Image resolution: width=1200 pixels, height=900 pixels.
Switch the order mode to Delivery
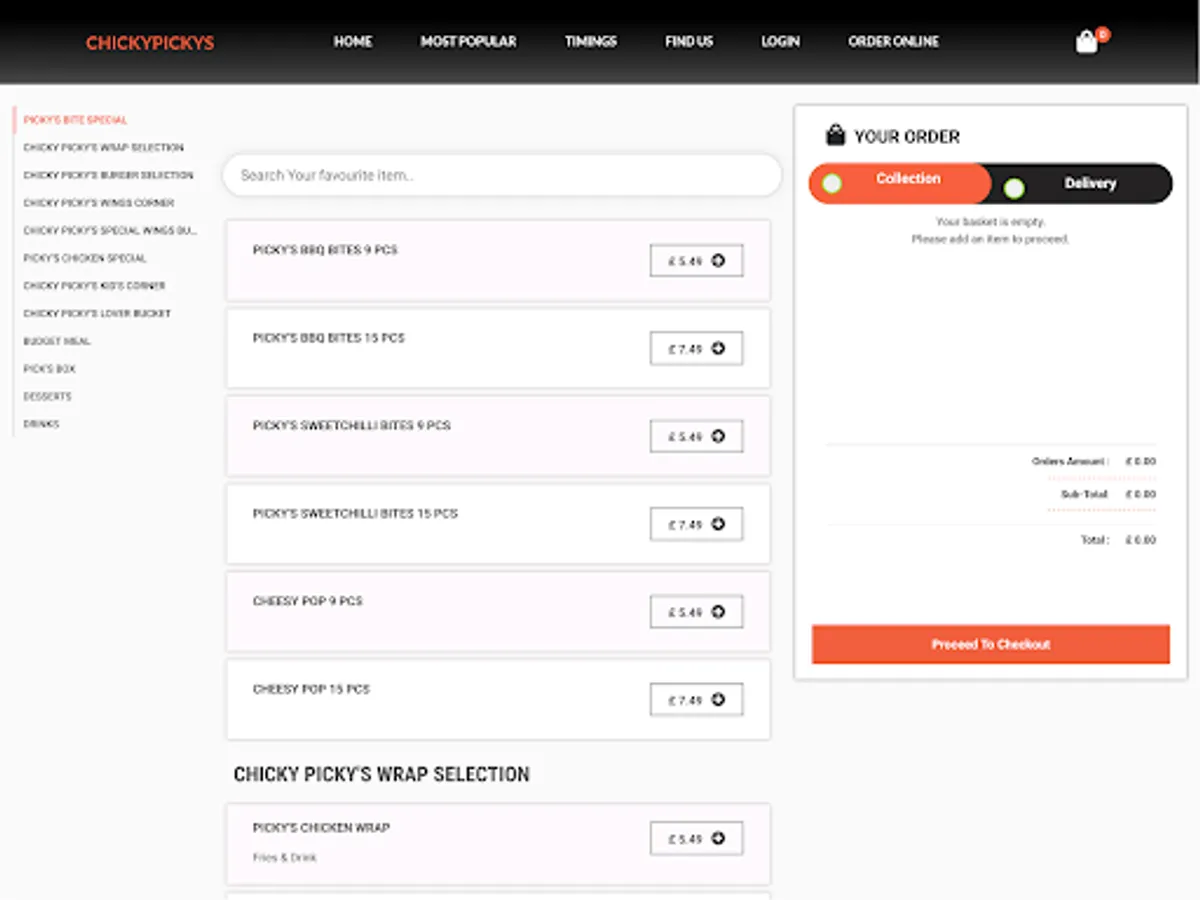(x=1090, y=183)
